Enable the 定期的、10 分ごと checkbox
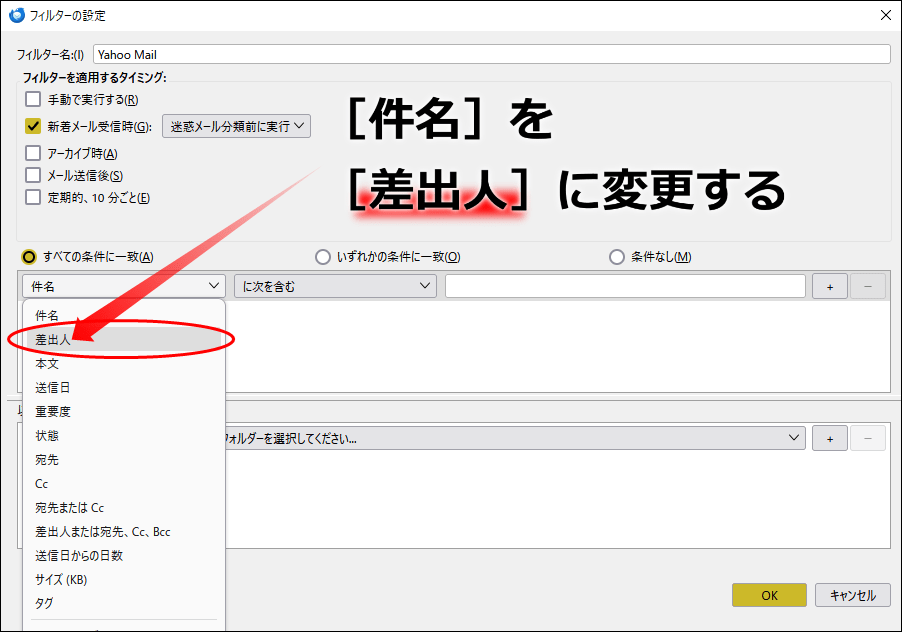Viewport: 902px width, 632px height. pyautogui.click(x=33, y=197)
